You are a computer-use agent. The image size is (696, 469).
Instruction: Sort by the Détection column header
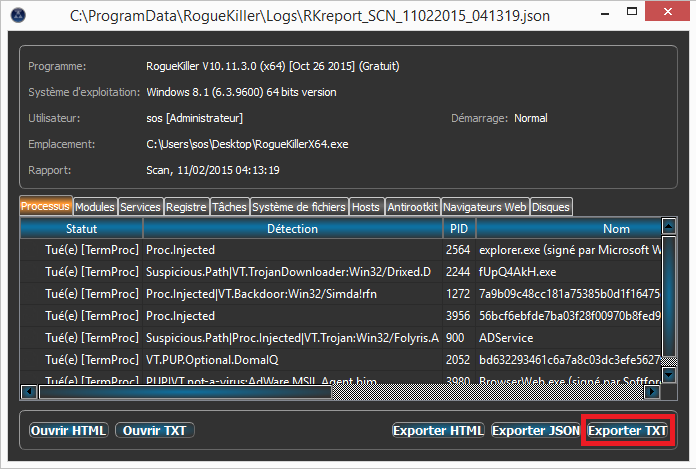pyautogui.click(x=291, y=229)
